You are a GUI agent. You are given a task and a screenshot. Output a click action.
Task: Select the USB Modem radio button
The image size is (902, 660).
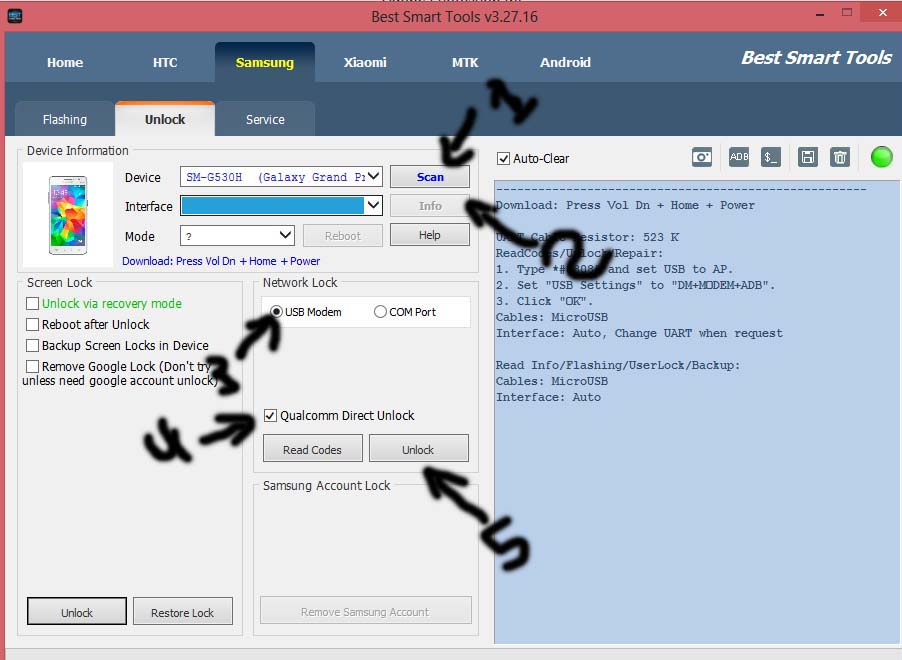click(x=276, y=312)
